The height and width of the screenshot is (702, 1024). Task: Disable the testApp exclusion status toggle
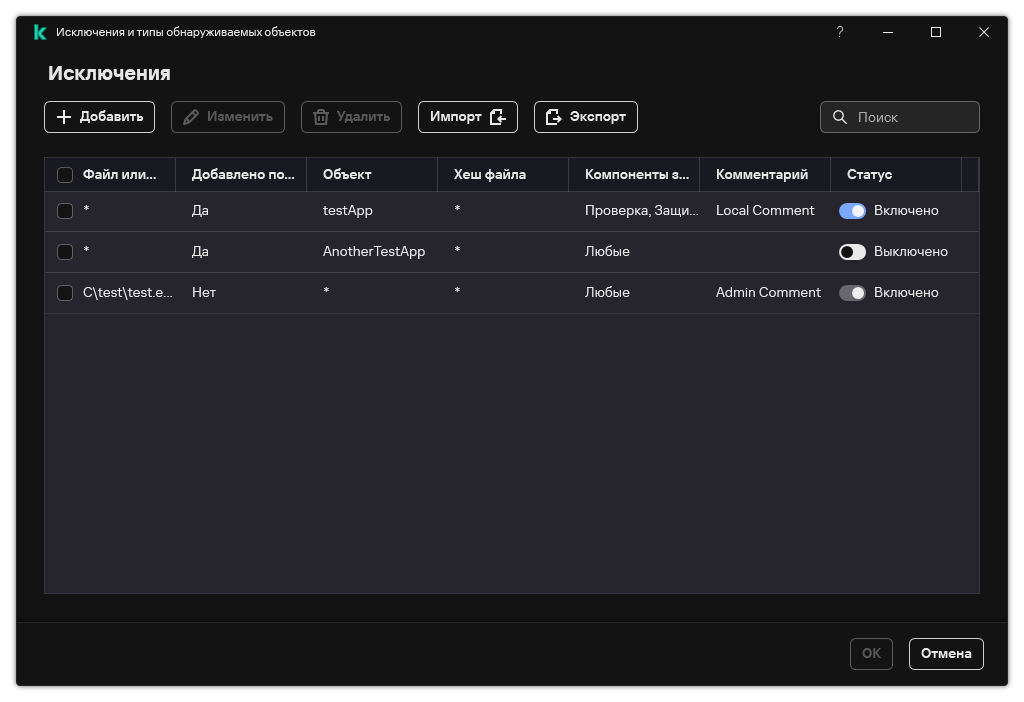[x=852, y=211]
